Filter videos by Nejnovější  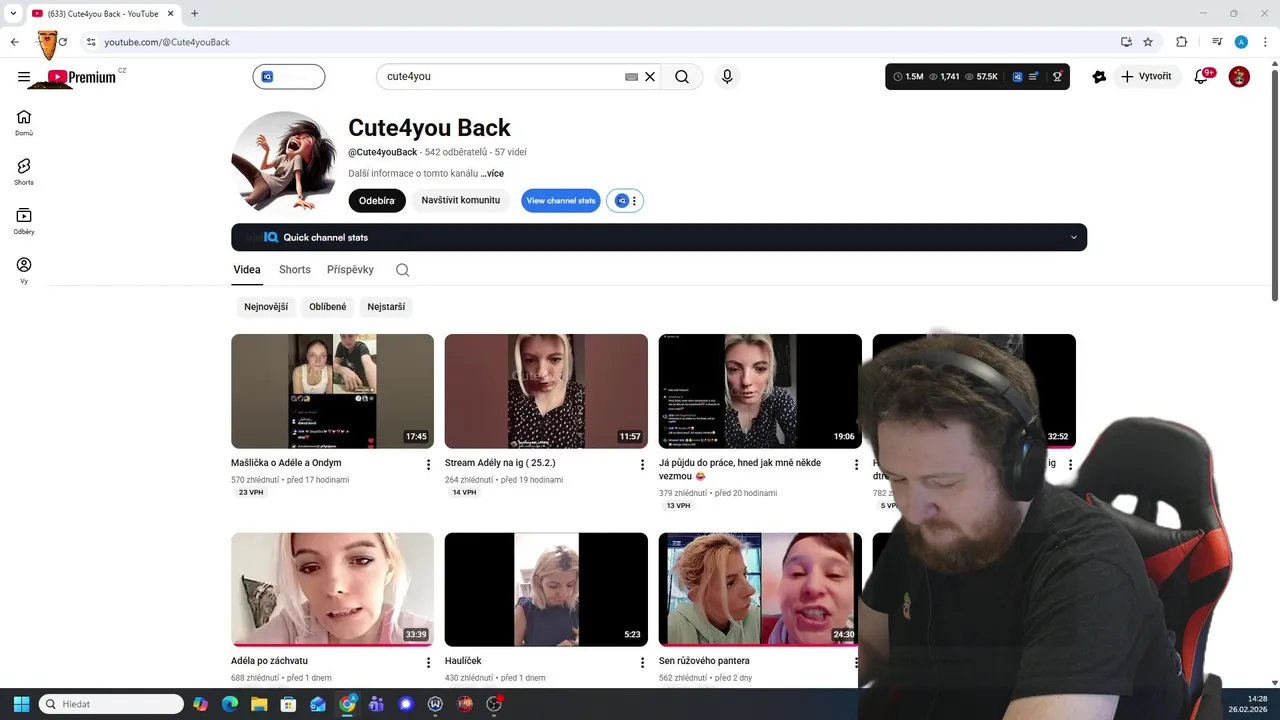tap(266, 307)
